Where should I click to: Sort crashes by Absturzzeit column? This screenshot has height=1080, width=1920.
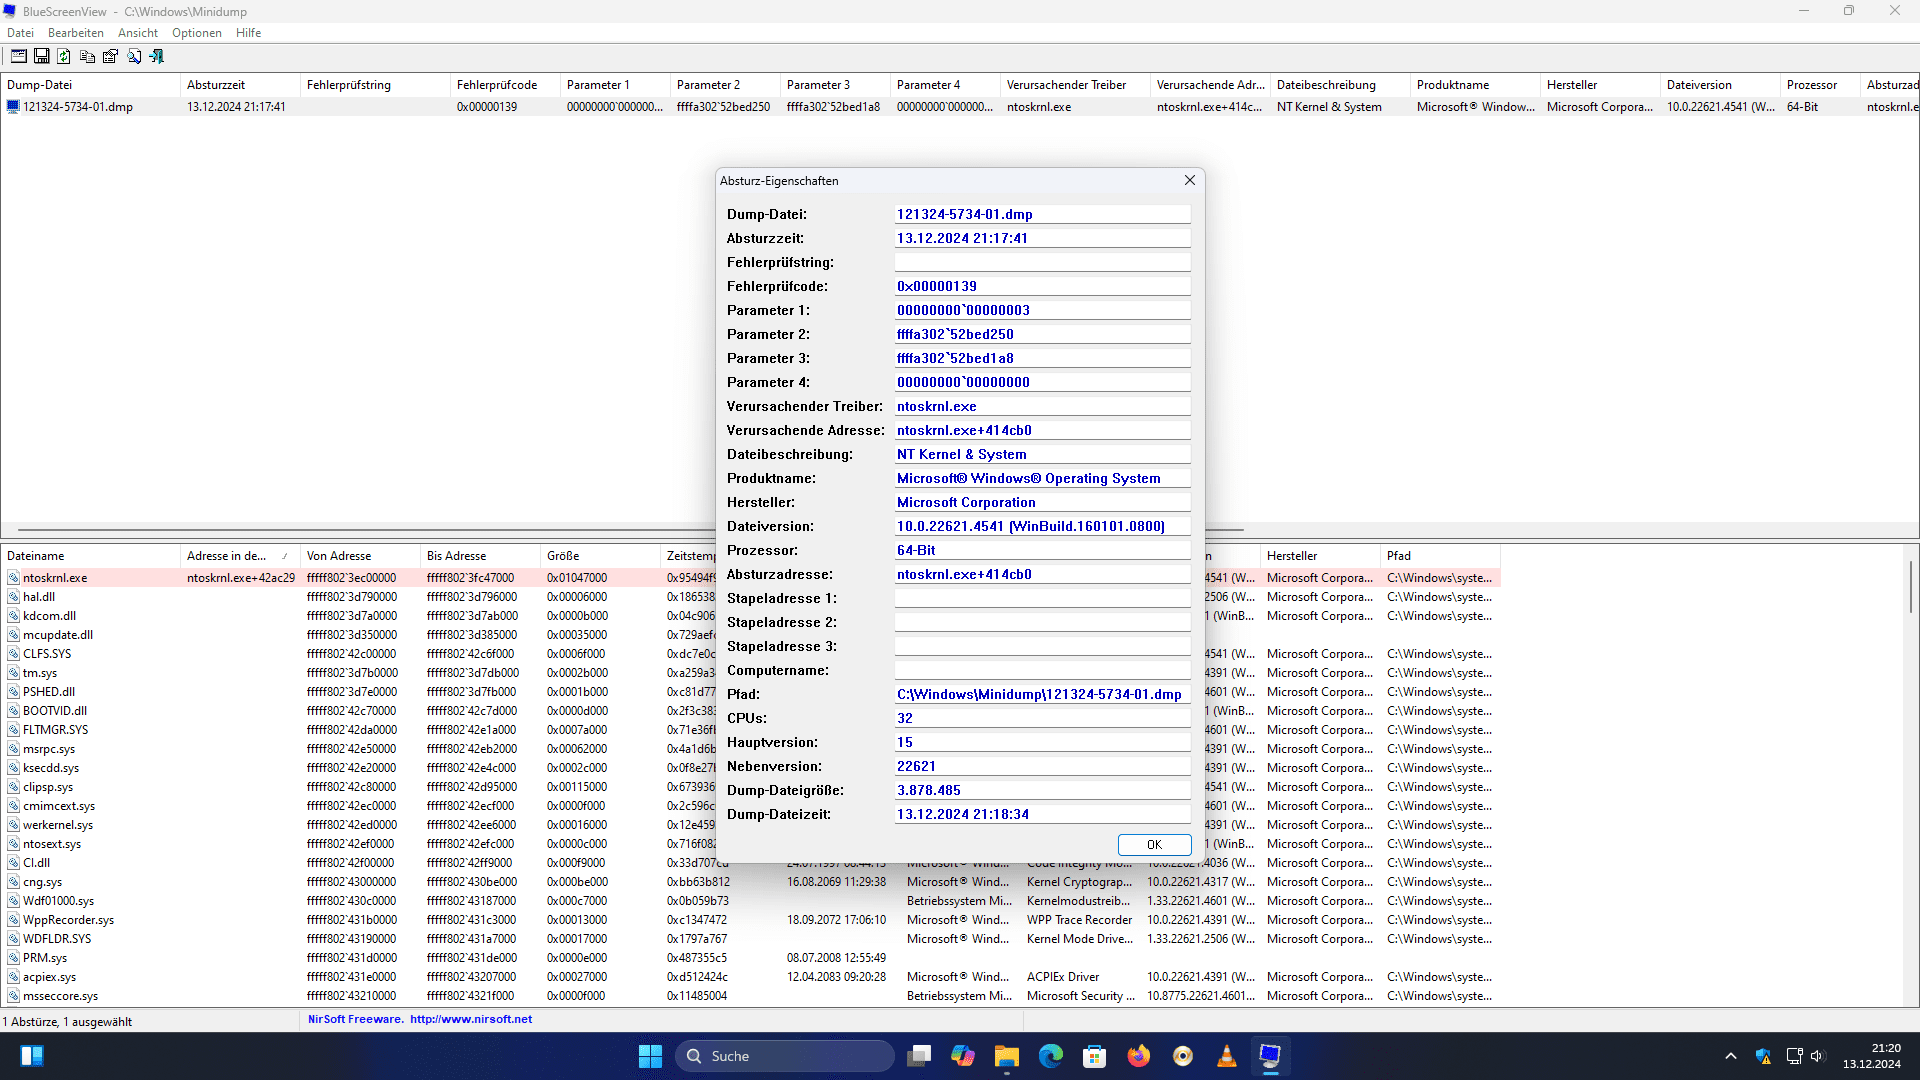click(x=216, y=85)
